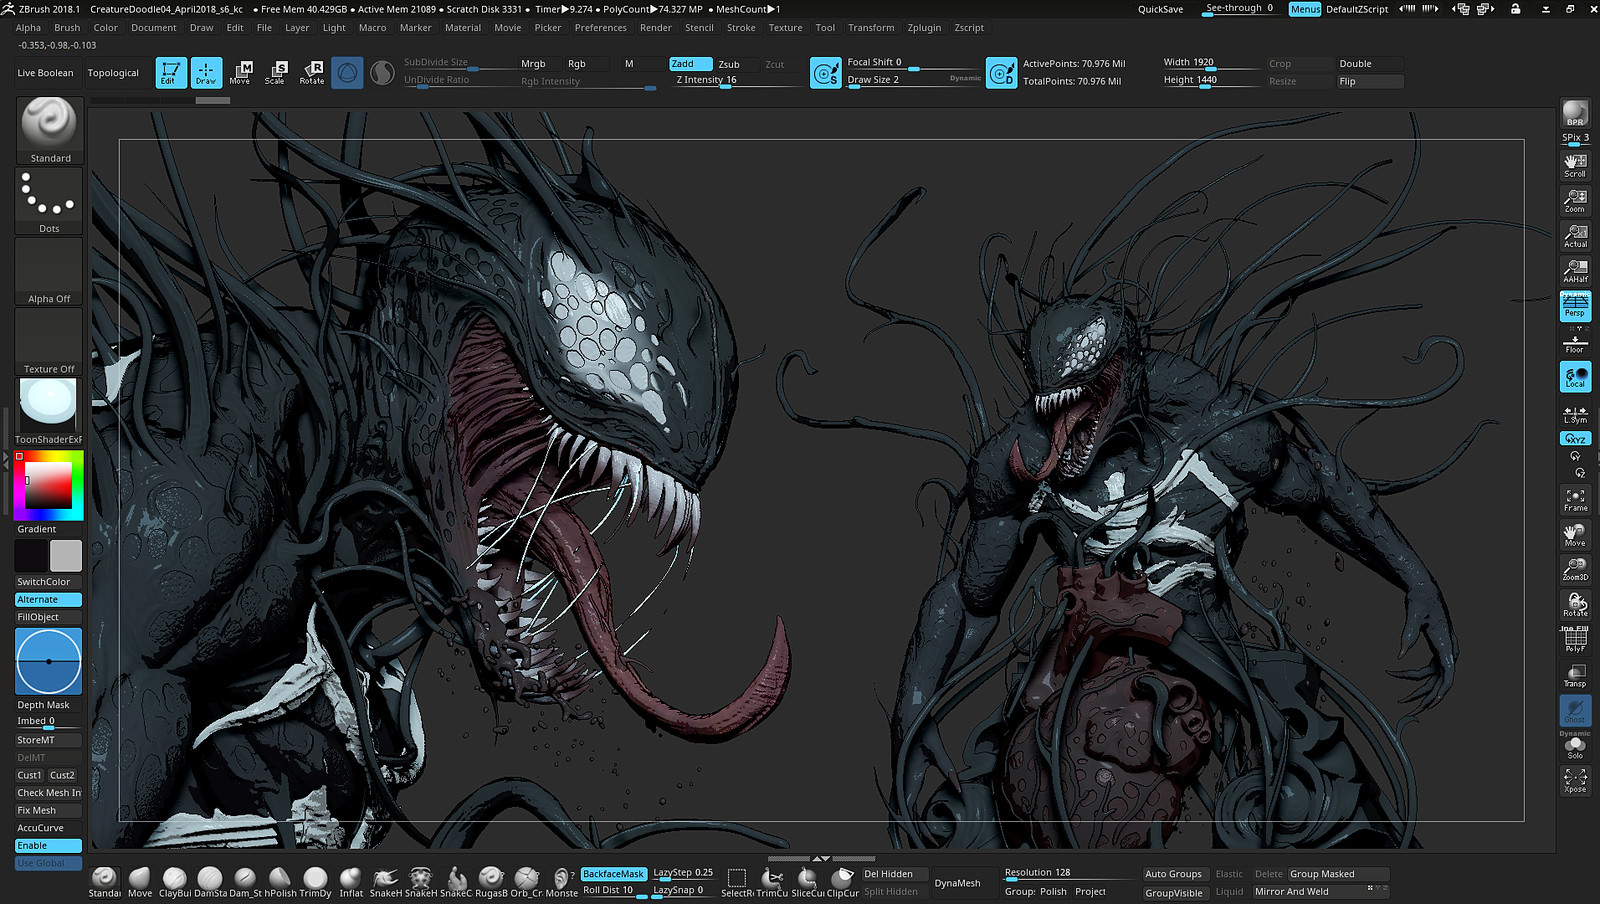Select the Inflat brush

coord(351,881)
